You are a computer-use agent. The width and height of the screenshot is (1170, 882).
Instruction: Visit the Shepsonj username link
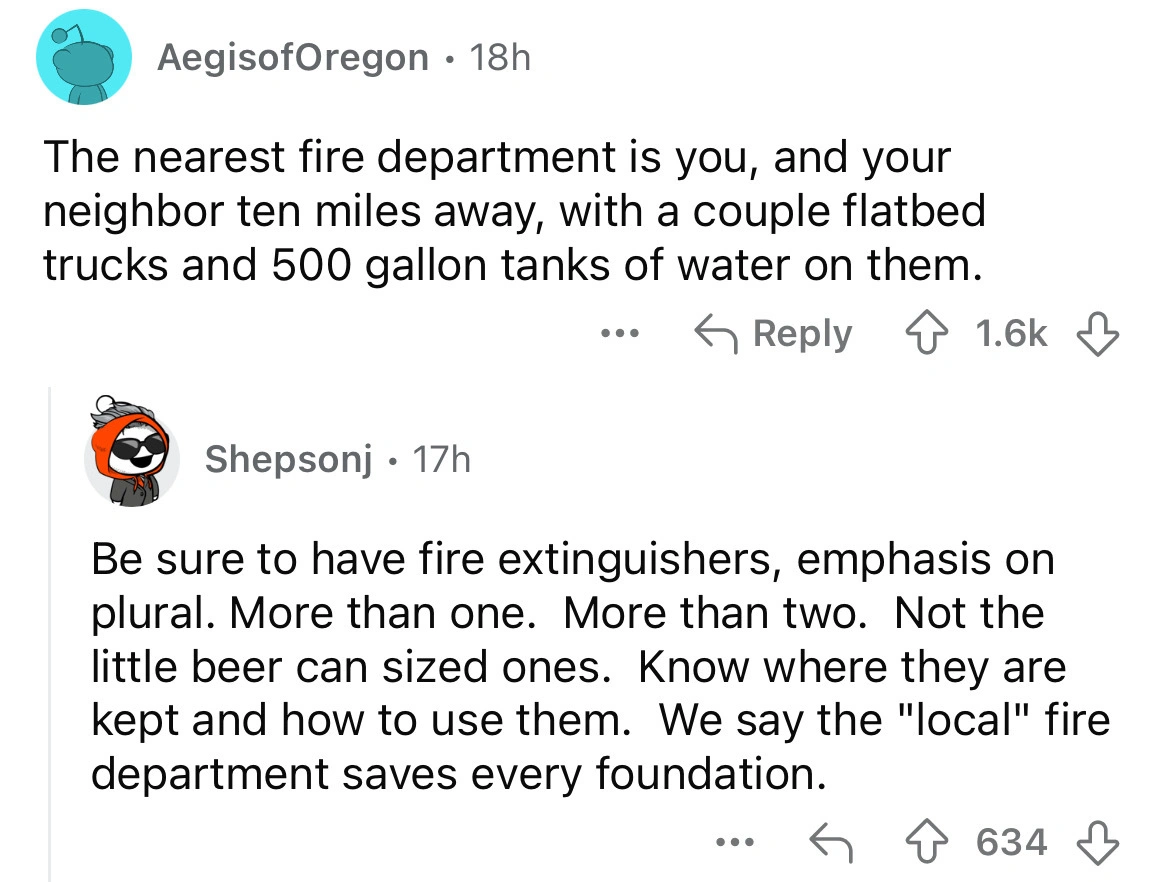[x=289, y=459]
